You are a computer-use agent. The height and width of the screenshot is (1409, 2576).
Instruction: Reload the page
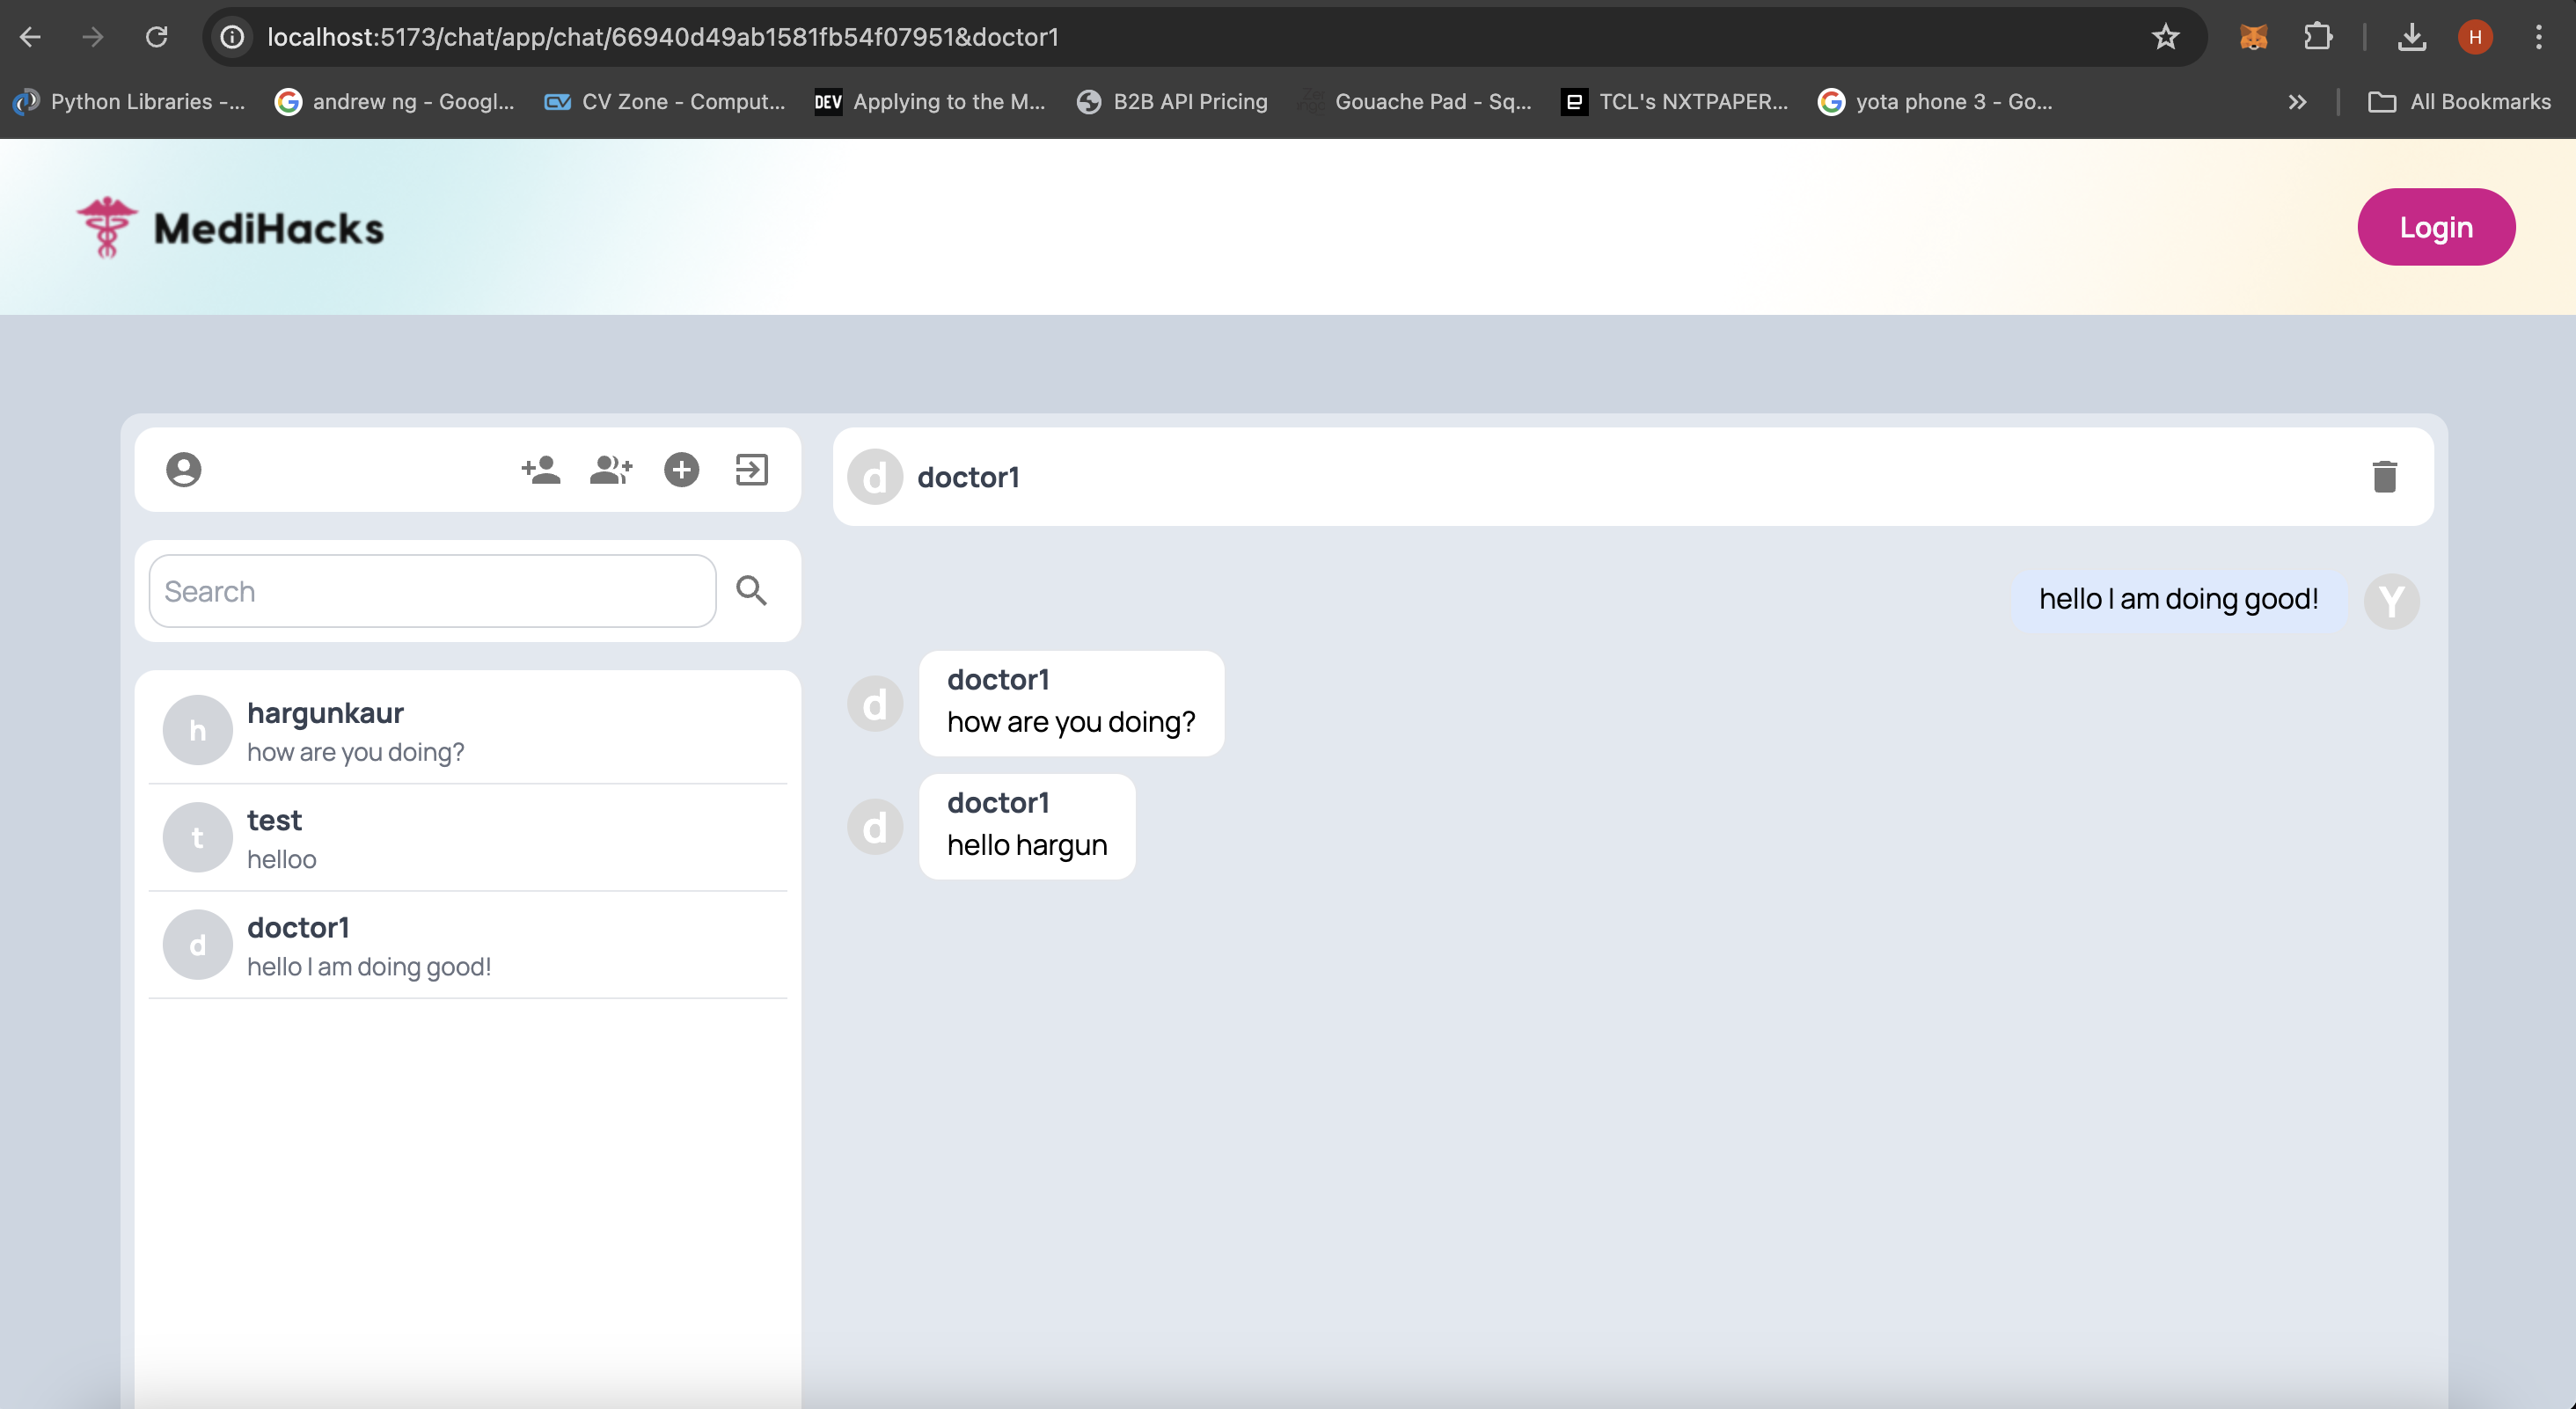click(157, 37)
